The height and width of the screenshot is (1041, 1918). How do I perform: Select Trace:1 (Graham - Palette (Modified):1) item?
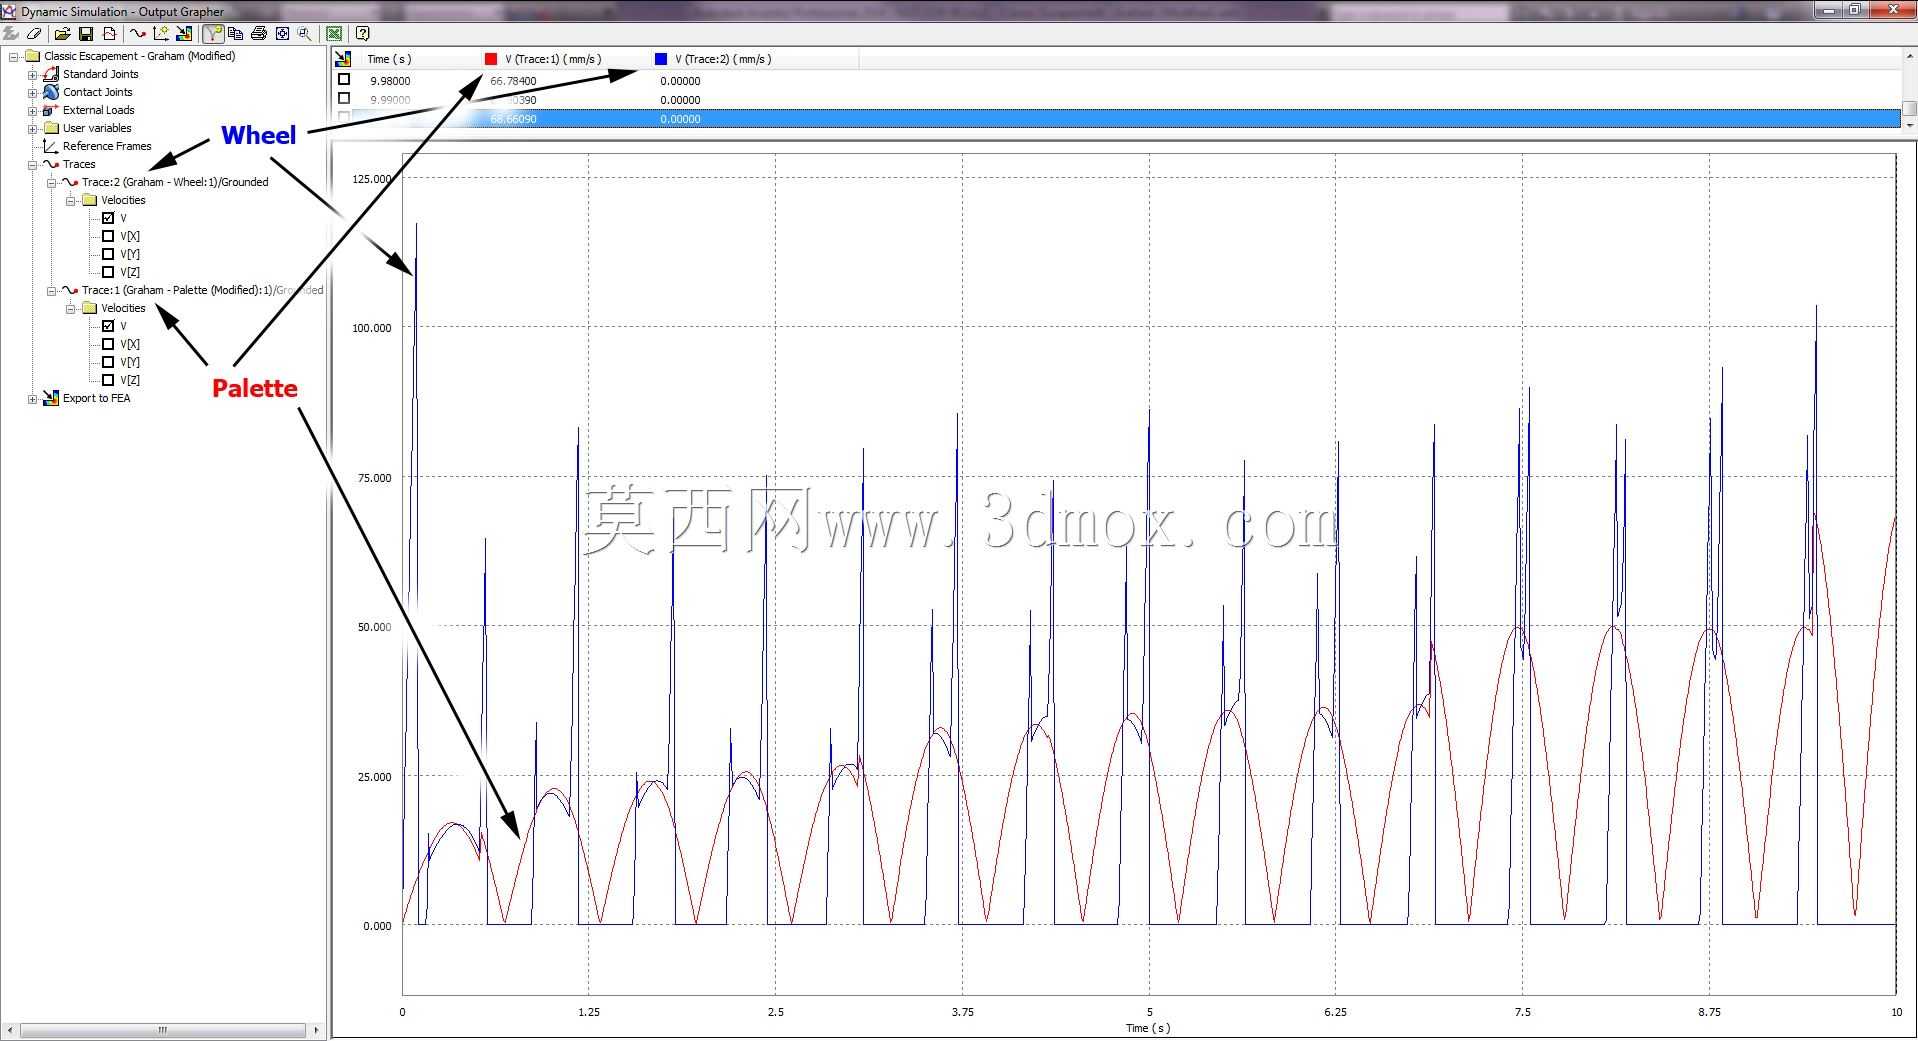click(x=202, y=290)
